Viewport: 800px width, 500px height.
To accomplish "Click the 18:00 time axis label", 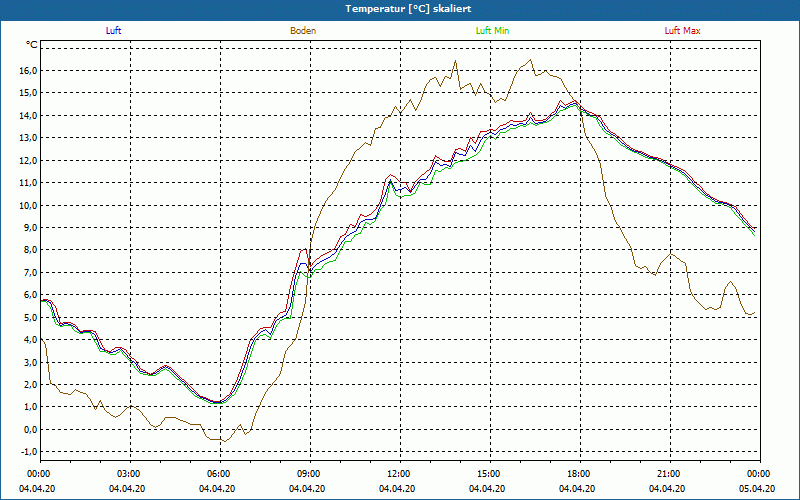I will tap(580, 474).
